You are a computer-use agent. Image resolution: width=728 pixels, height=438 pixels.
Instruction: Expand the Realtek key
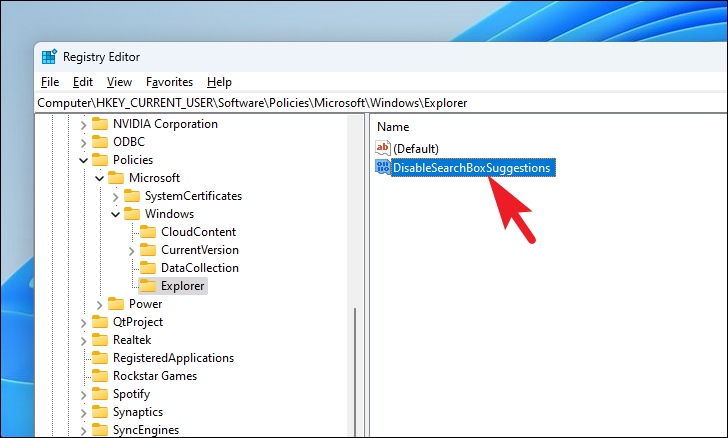click(83, 341)
